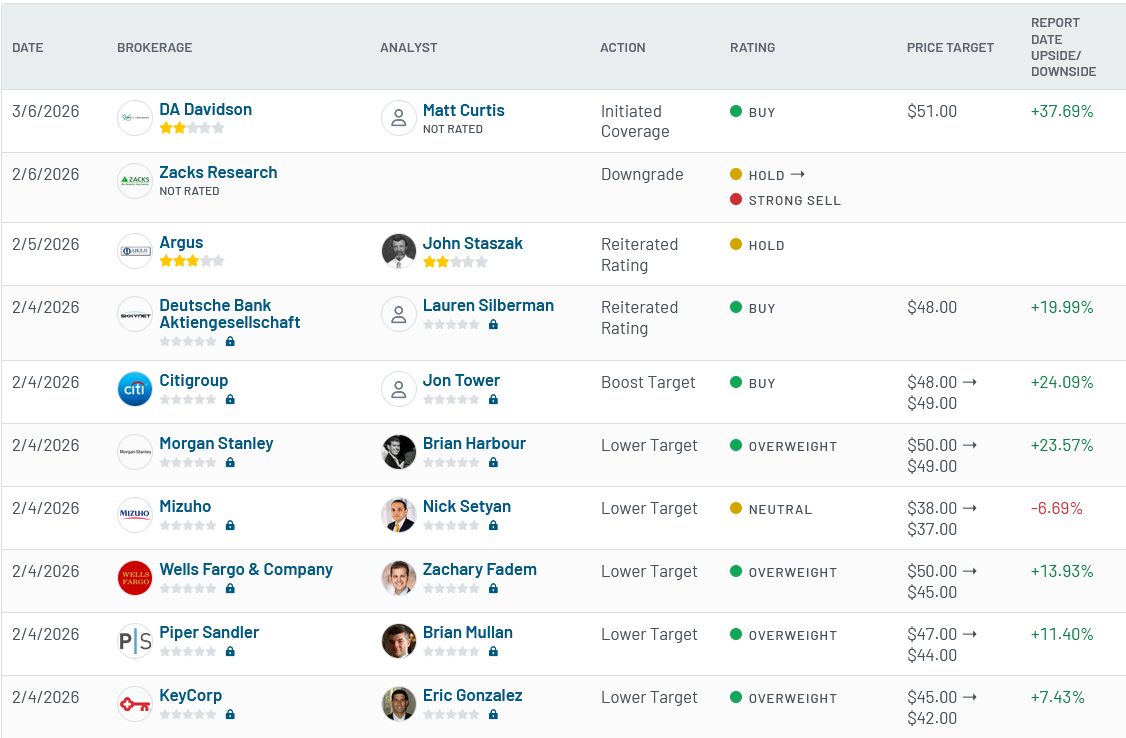Click lock icon beside Lauren Silberman's stars
This screenshot has width=1126, height=738.
coord(493,324)
